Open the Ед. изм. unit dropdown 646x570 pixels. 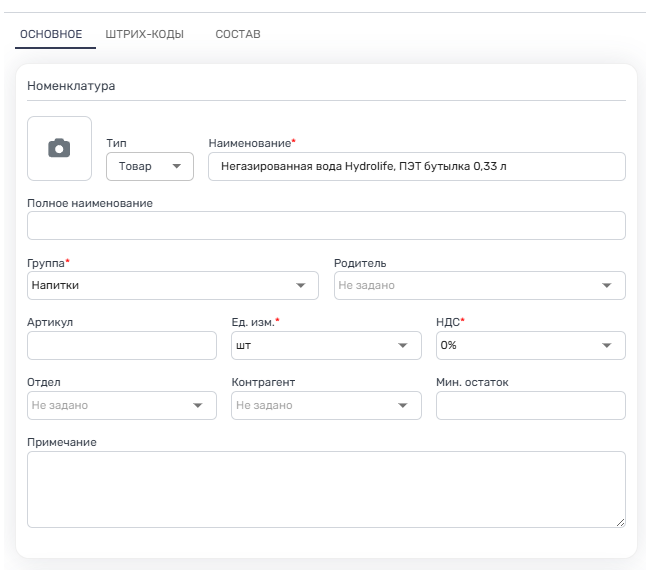coord(324,346)
